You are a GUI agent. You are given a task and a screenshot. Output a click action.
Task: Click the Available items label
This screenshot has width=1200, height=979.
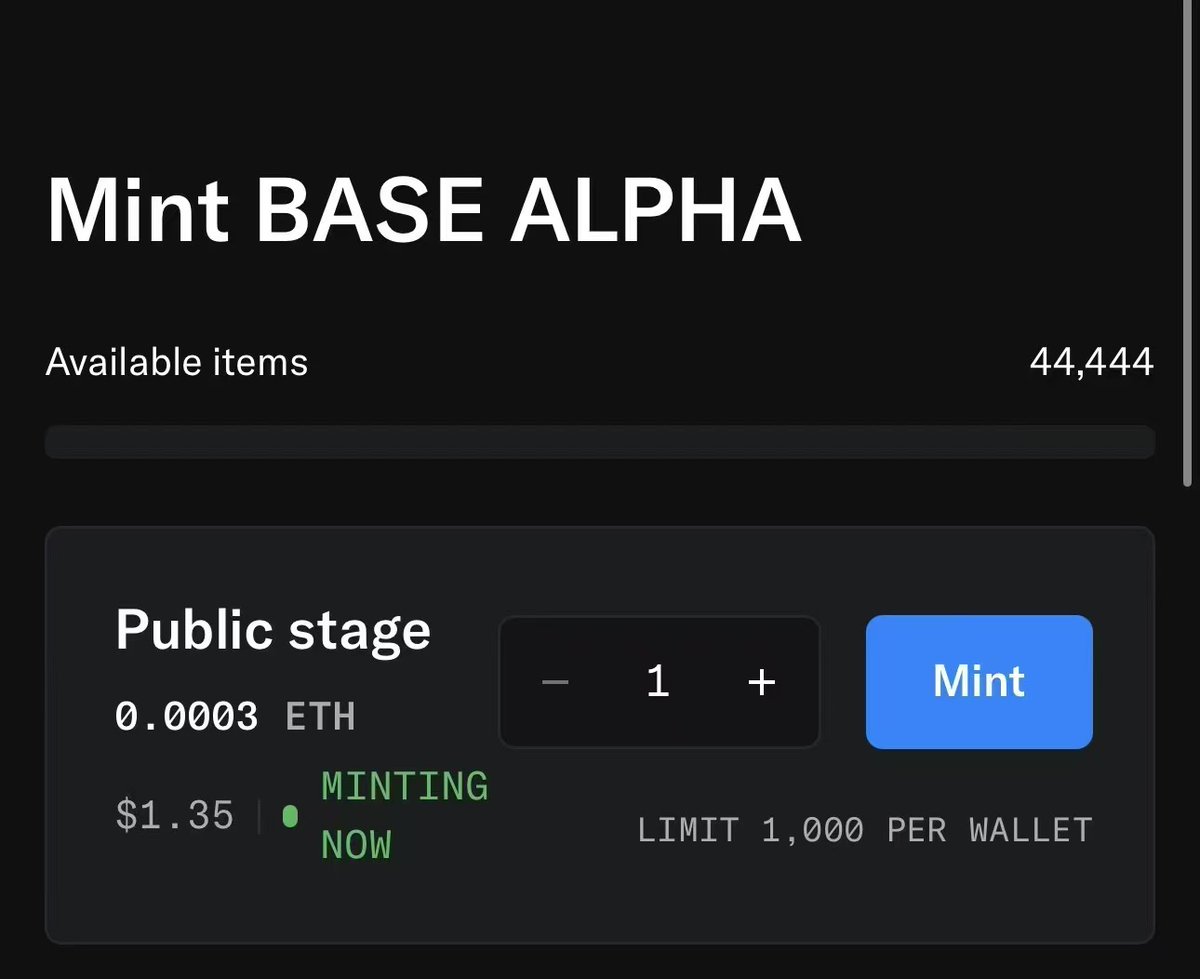[x=177, y=362]
